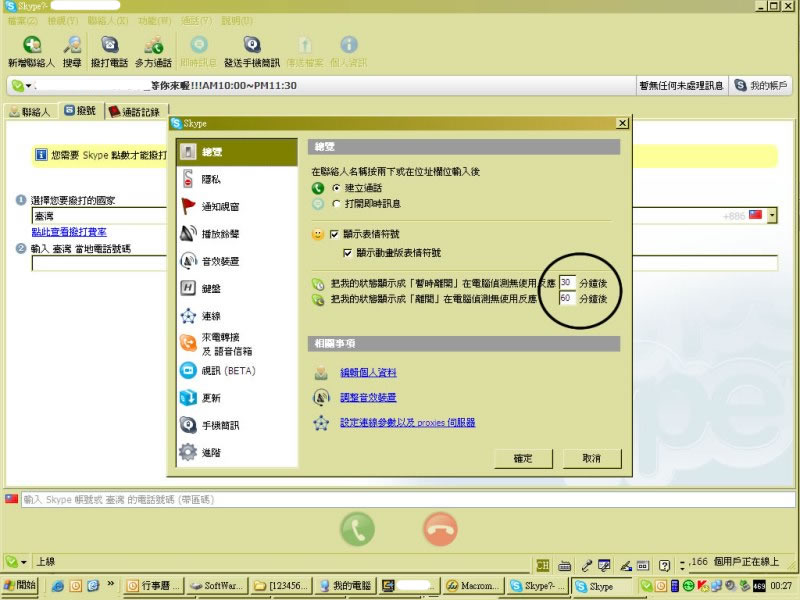800x600 pixels.
Task: Click the green call button
Action: tap(357, 529)
